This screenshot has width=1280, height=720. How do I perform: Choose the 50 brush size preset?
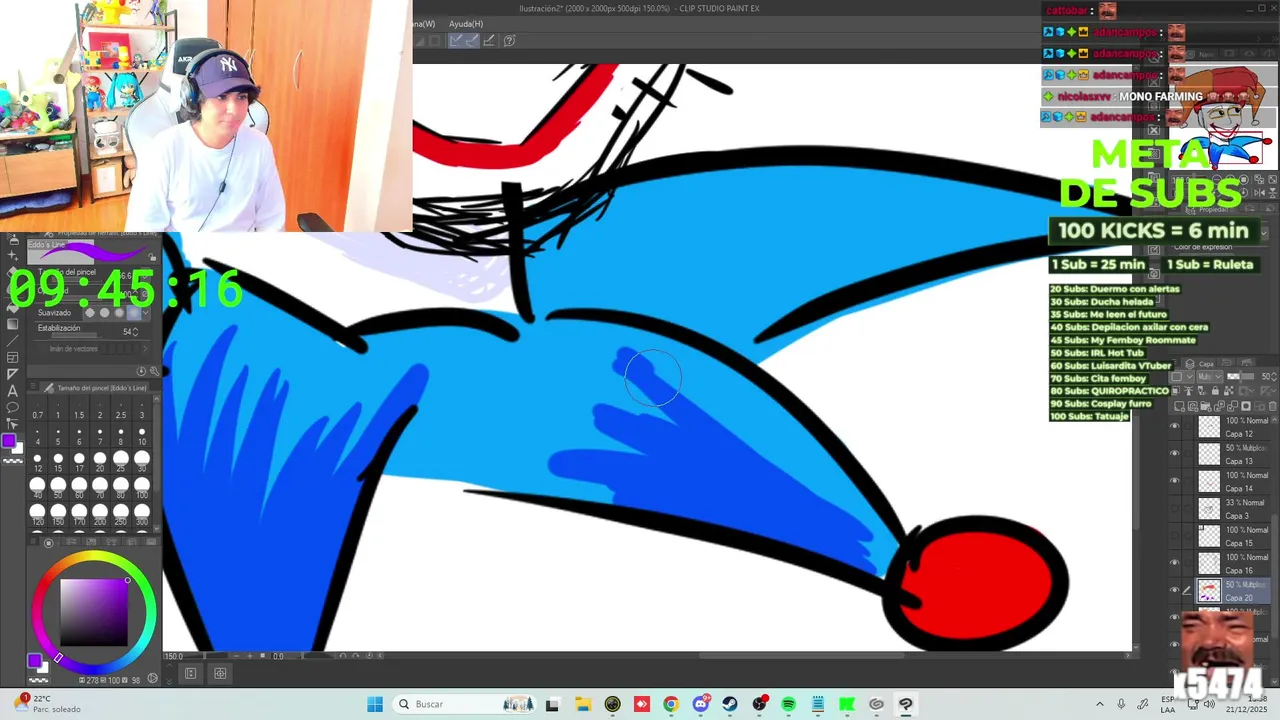(x=58, y=490)
